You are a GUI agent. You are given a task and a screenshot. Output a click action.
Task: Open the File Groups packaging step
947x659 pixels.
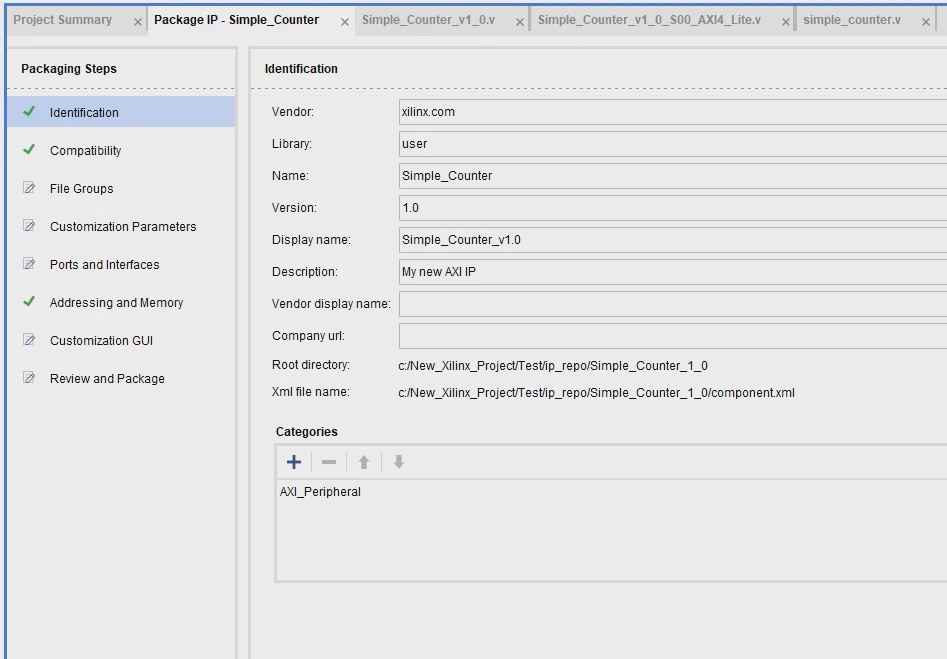121,188
